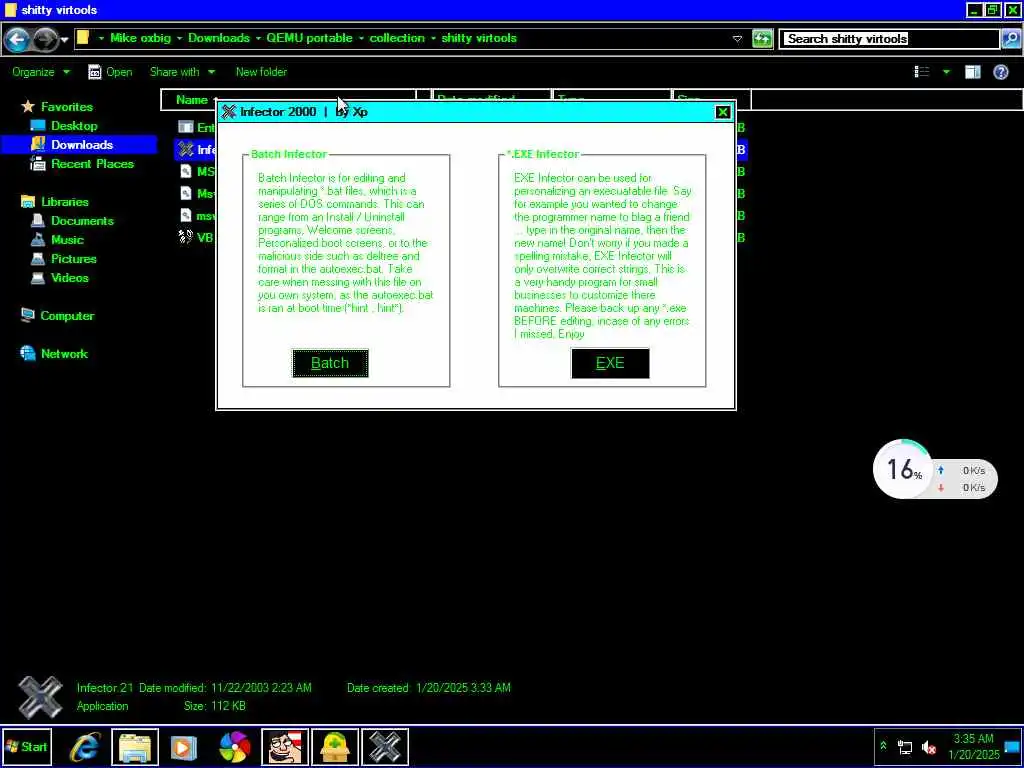Switch to Infector X taskbar icon
This screenshot has width=1024, height=768.
coord(385,746)
